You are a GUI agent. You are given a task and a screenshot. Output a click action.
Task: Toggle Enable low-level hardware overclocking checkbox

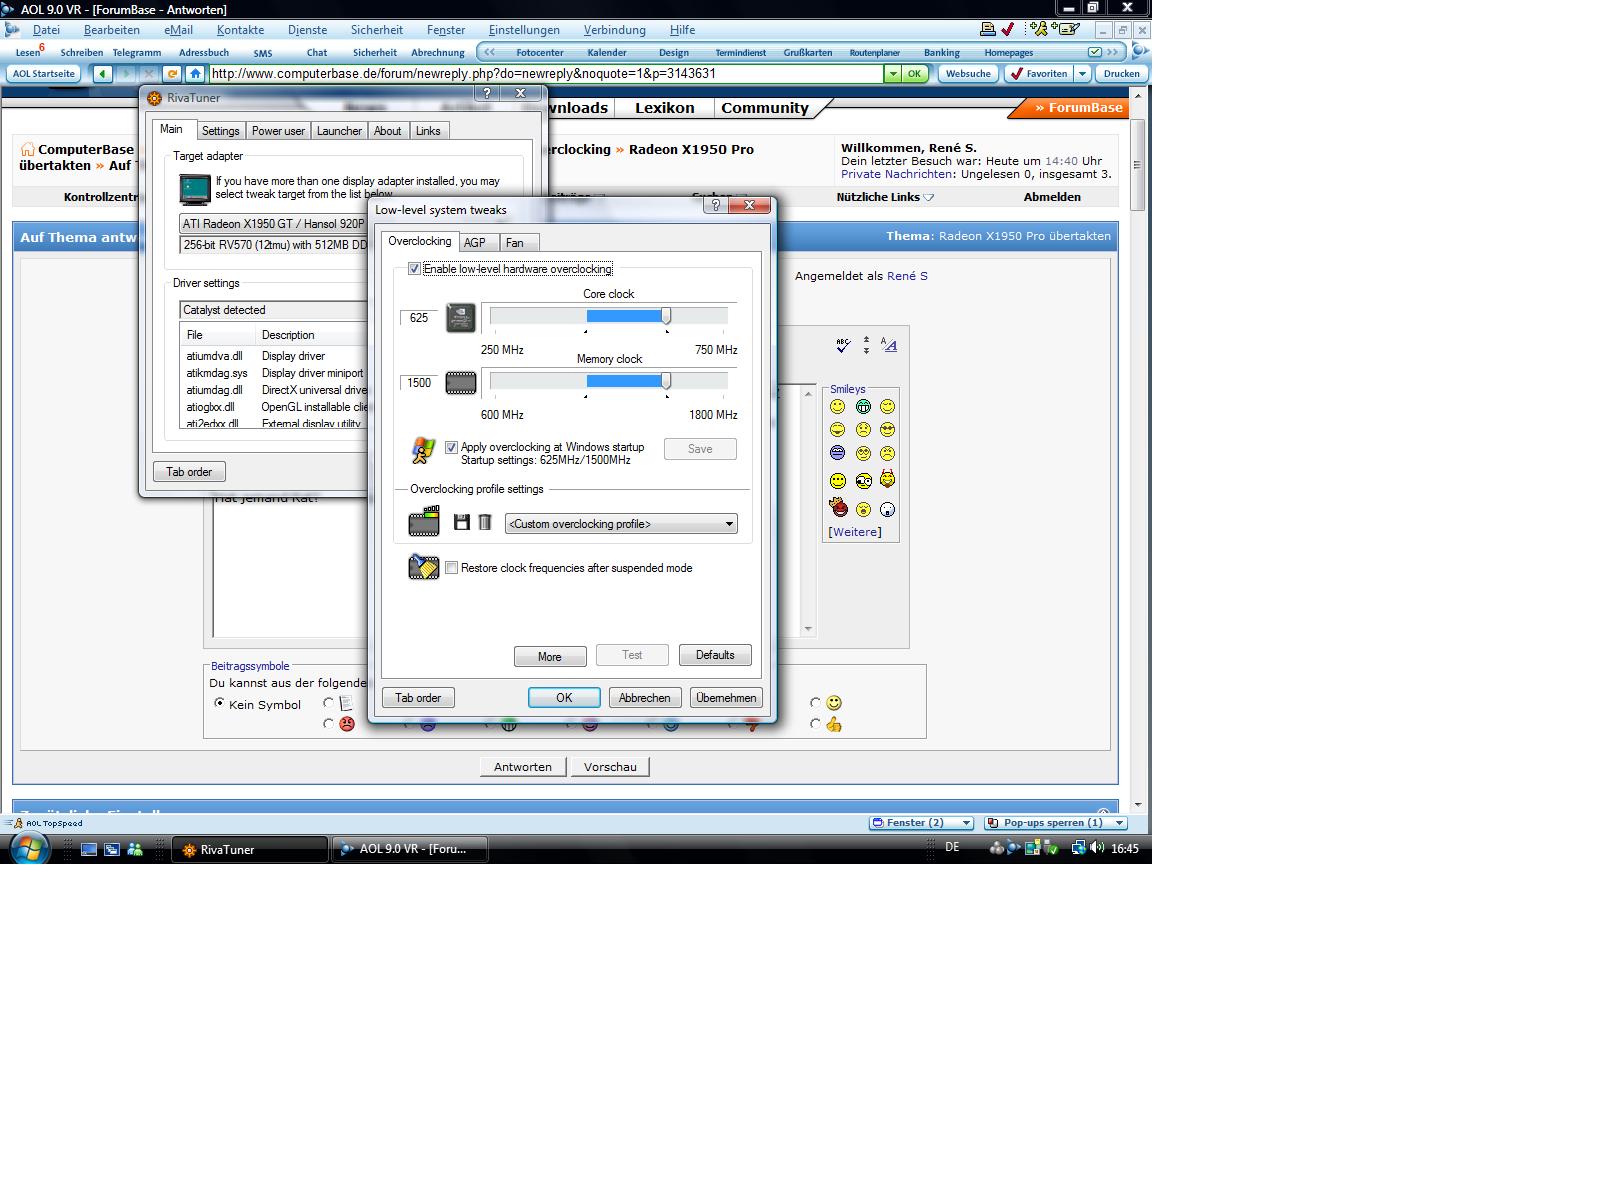pos(414,269)
